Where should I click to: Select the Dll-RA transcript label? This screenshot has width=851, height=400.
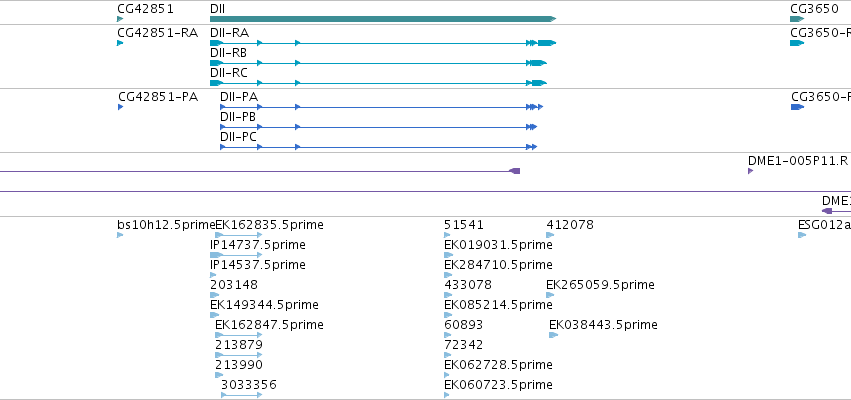pos(230,33)
